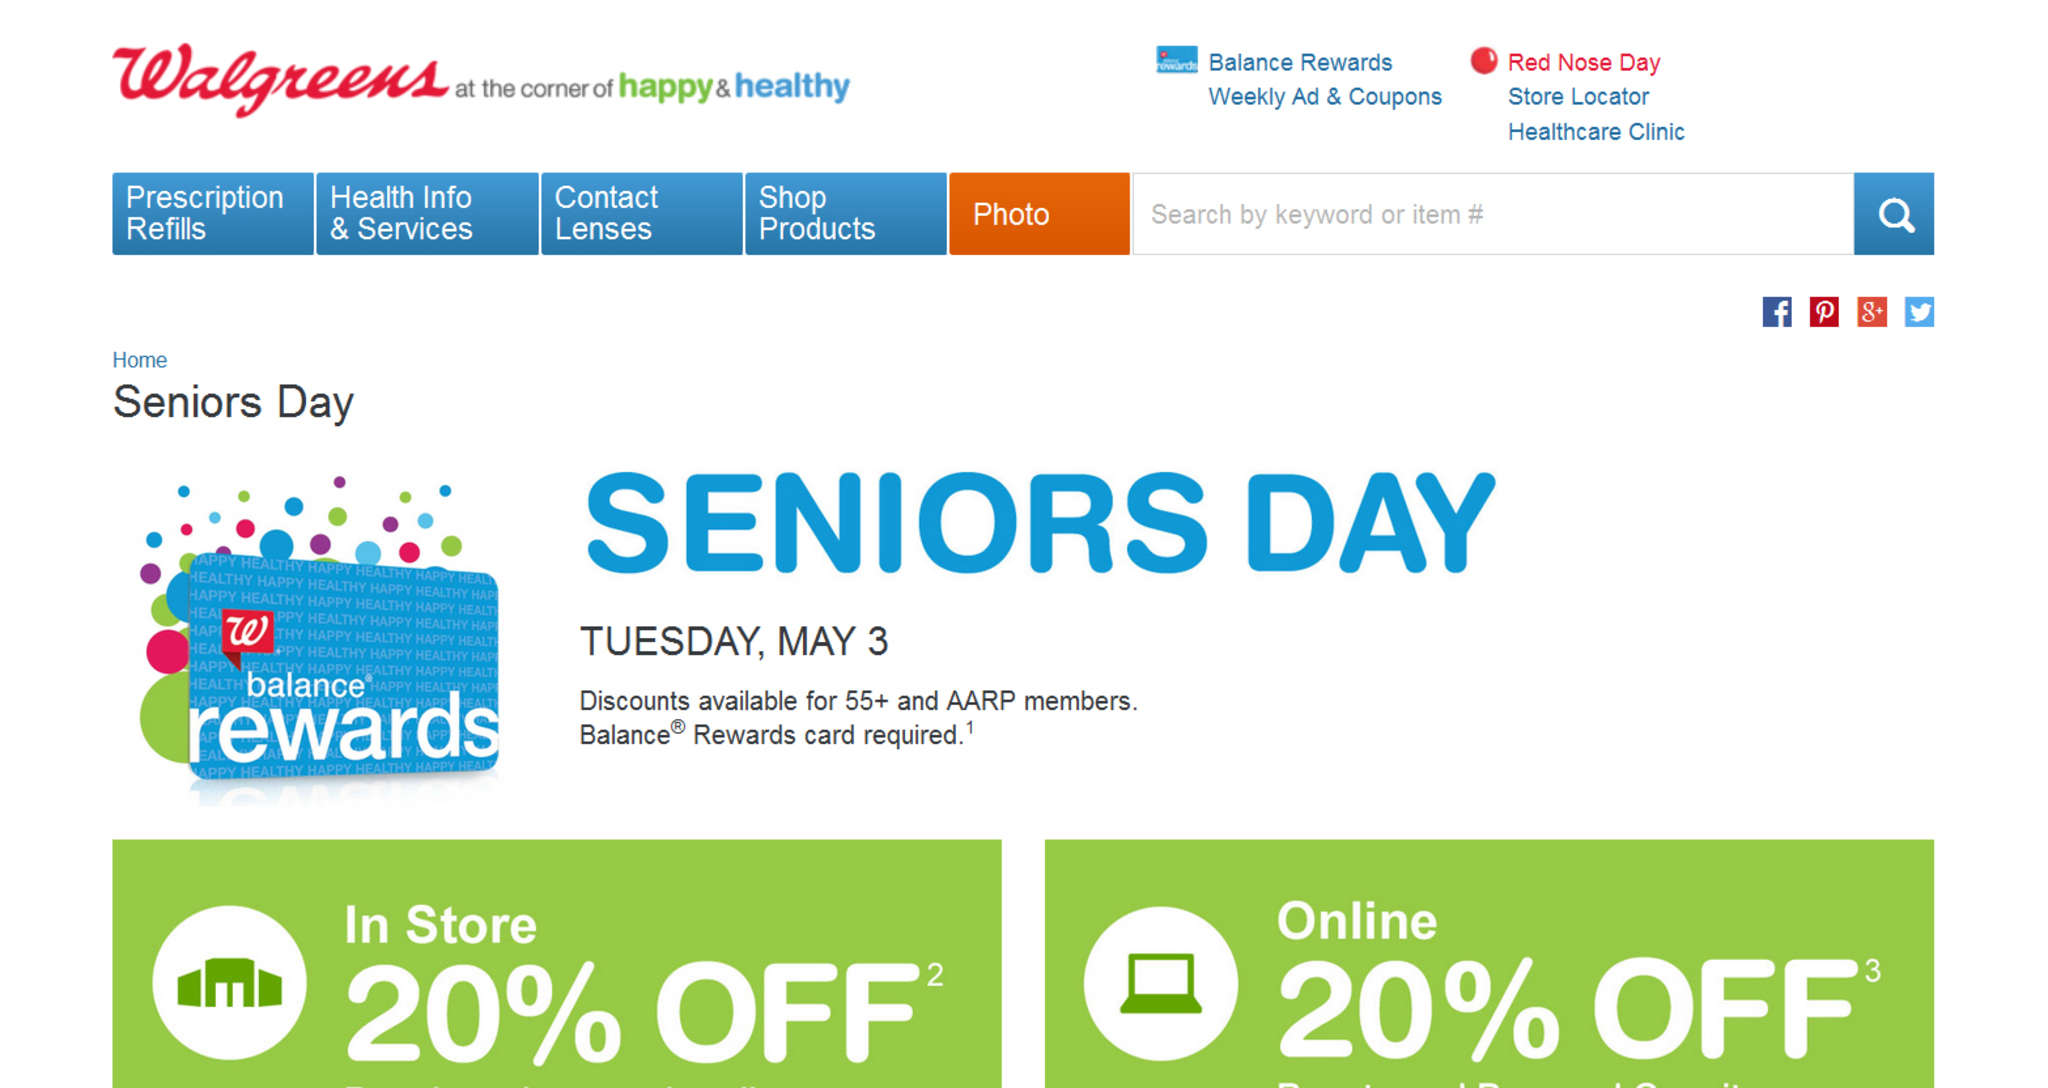This screenshot has width=2048, height=1088.
Task: Click the Twitter bird icon
Action: 1918,312
